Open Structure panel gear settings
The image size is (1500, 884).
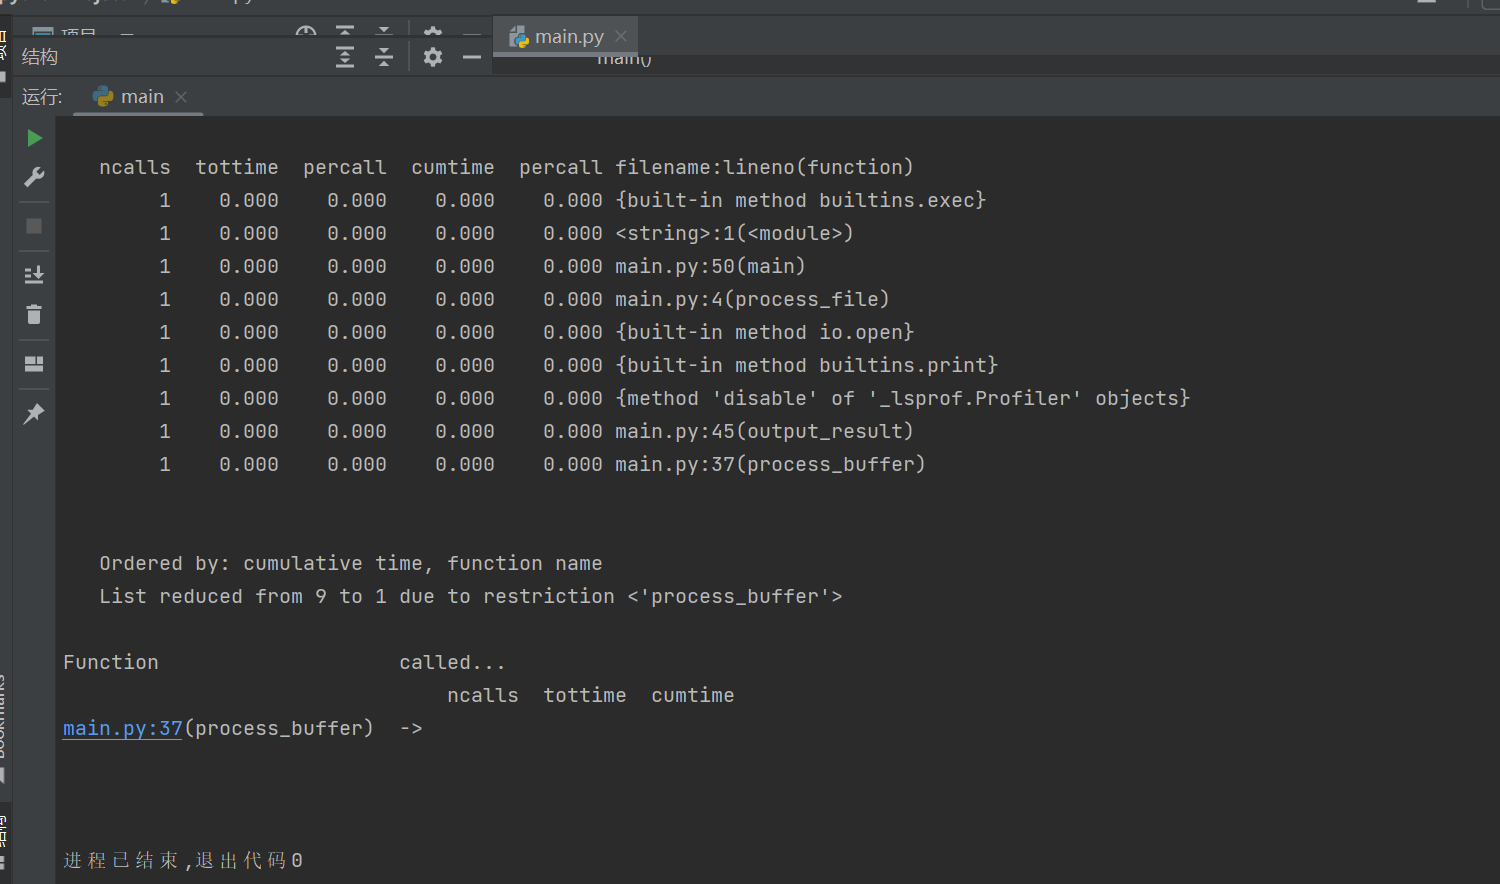[433, 57]
